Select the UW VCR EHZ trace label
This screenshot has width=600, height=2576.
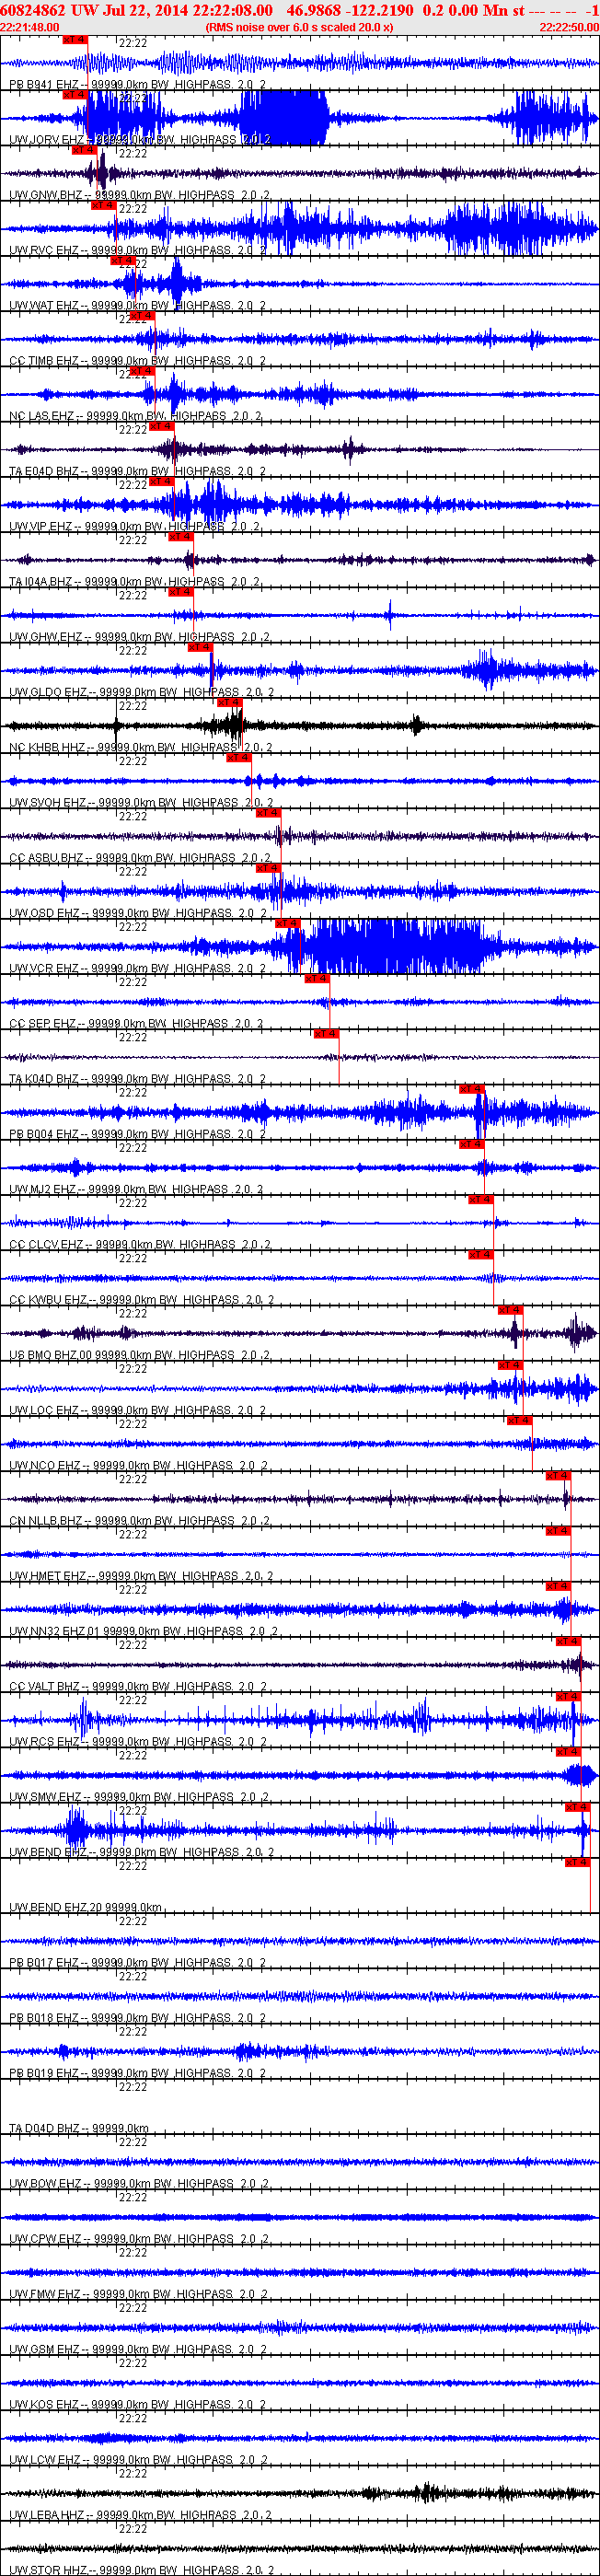[x=138, y=969]
